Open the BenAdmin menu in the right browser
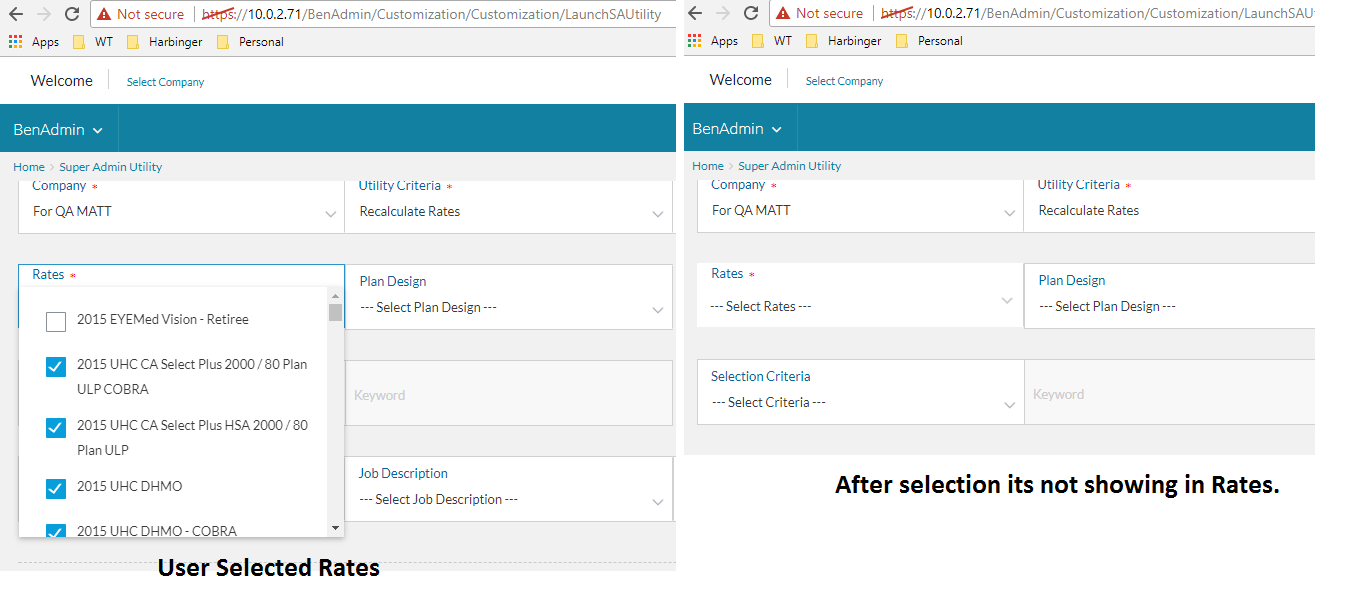 pos(737,129)
